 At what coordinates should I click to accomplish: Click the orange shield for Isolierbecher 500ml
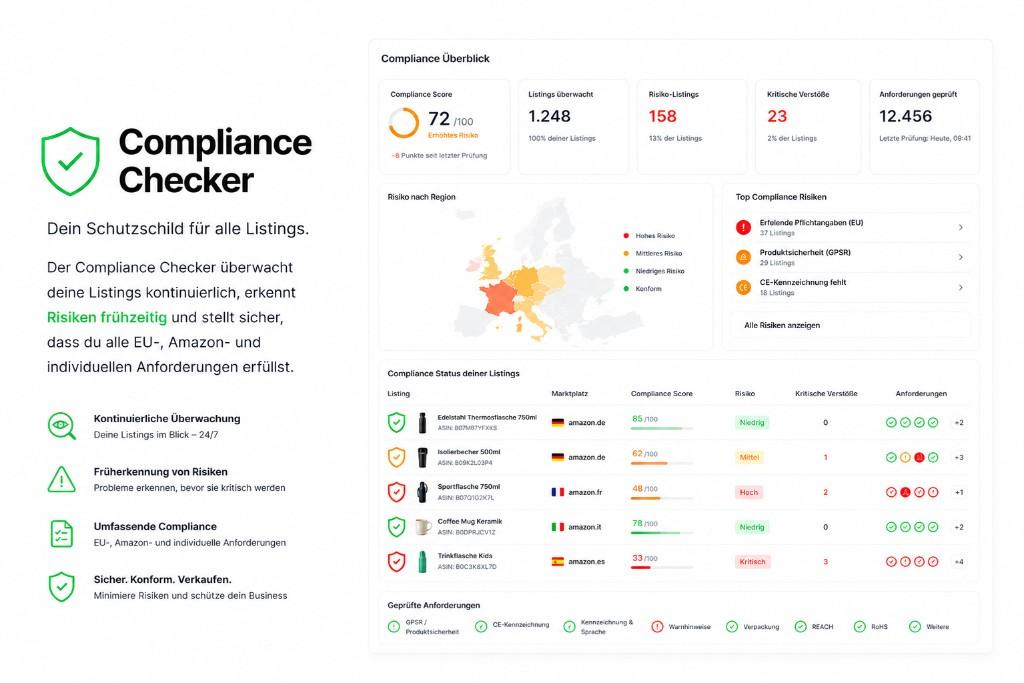(x=396, y=457)
